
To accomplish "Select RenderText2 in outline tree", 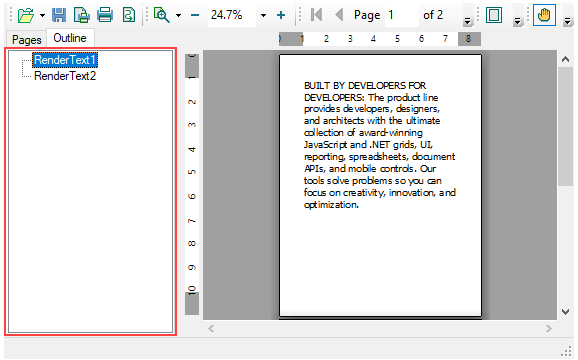I will pos(65,76).
